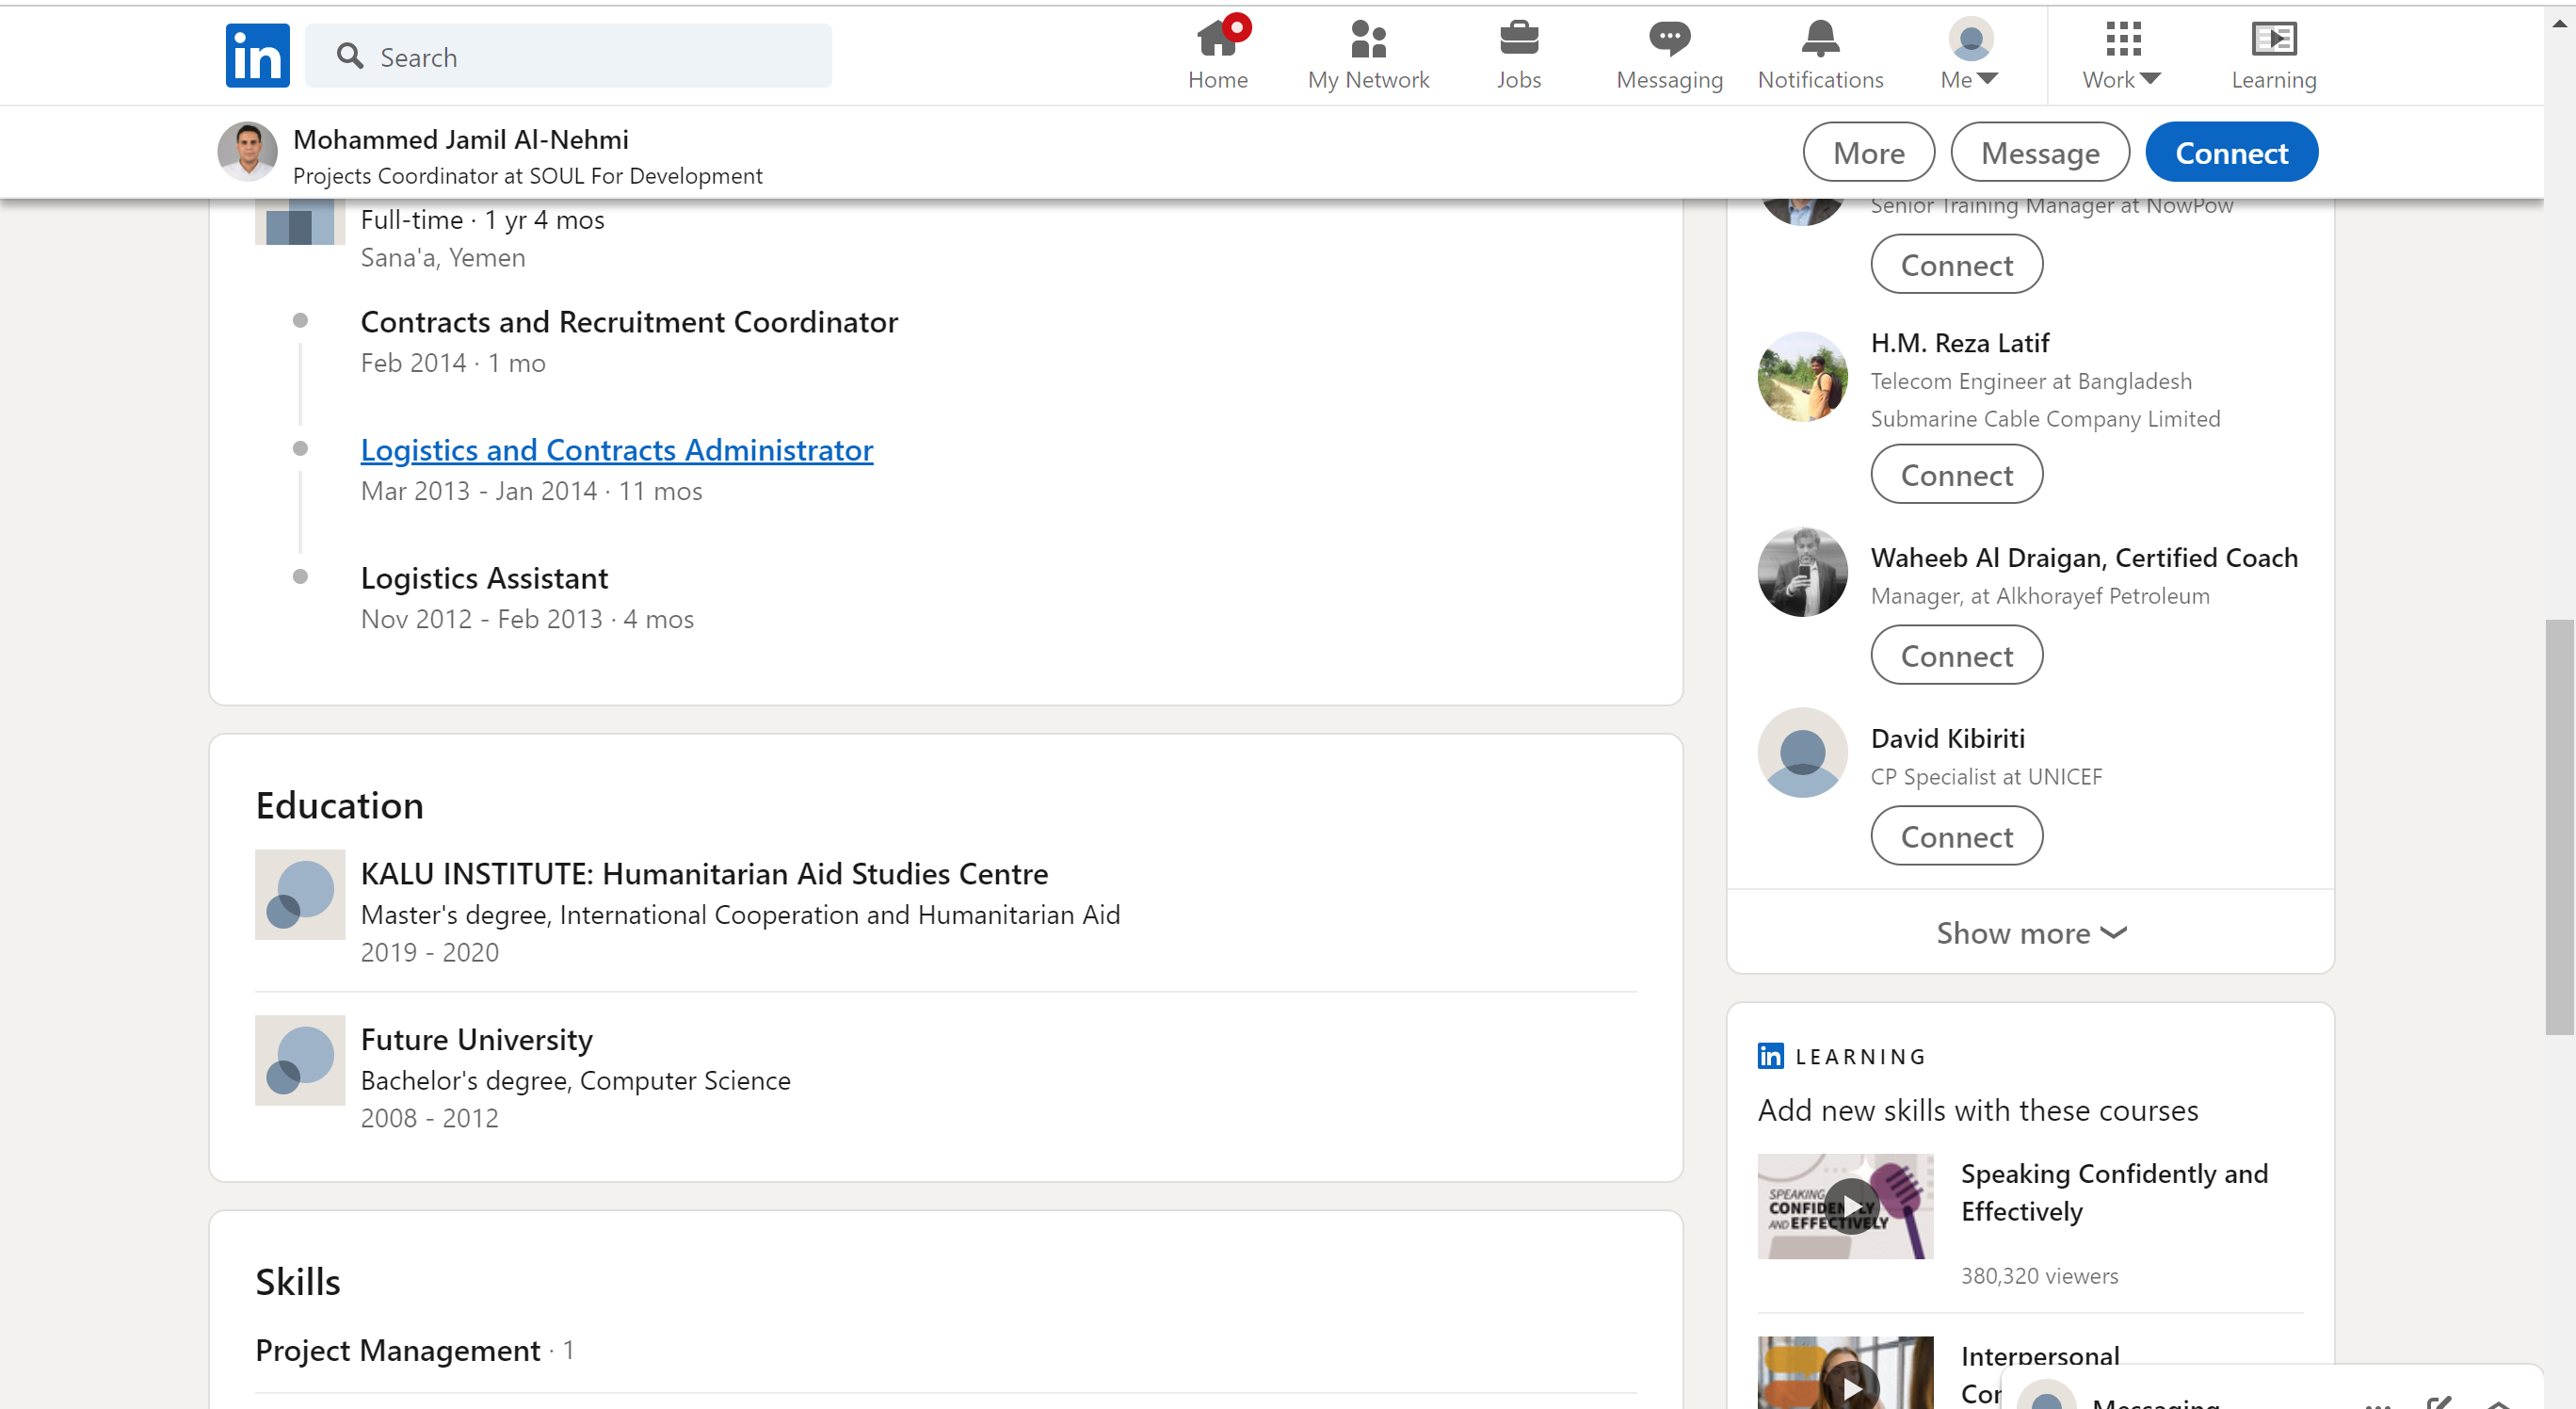Open the Learning video icon
The height and width of the screenshot is (1409, 2576).
coord(2273,40)
